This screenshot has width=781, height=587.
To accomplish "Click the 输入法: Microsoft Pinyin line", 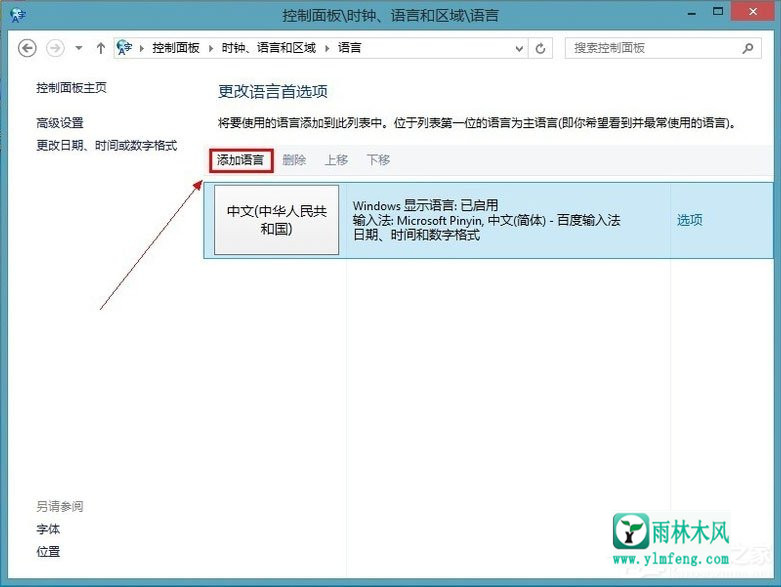I will tap(487, 220).
